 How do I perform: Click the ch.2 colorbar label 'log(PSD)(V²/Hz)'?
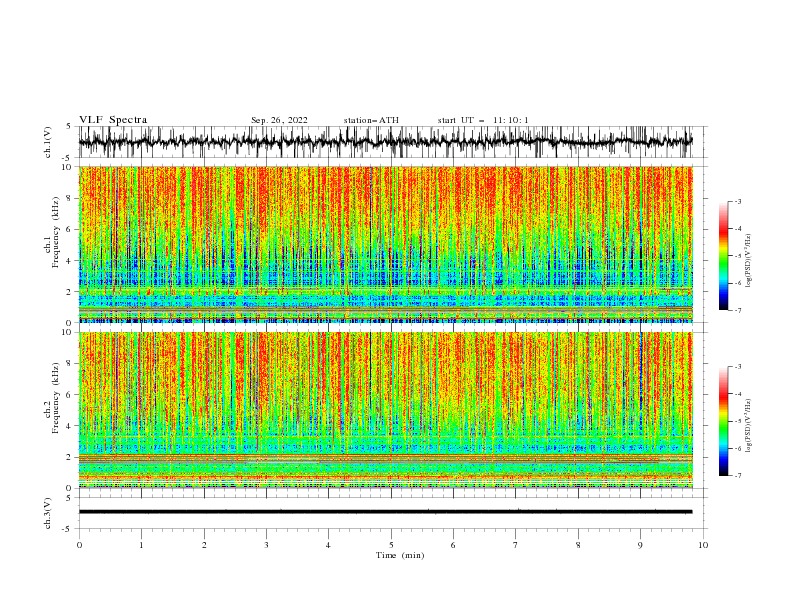pyautogui.click(x=749, y=426)
